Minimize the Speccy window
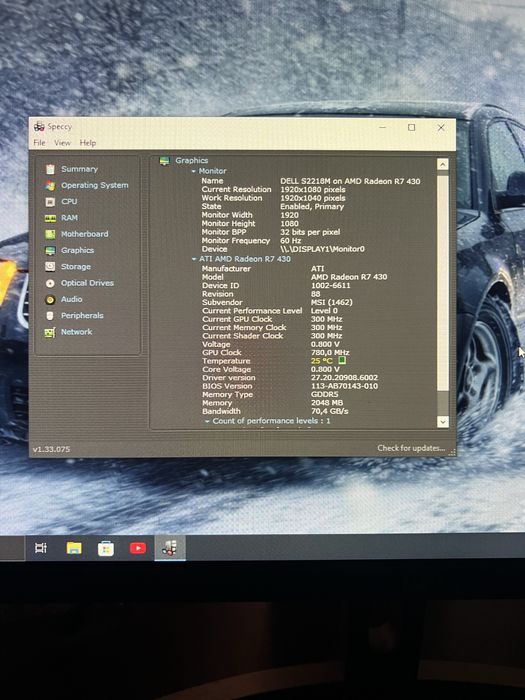The width and height of the screenshot is (525, 700). [383, 127]
